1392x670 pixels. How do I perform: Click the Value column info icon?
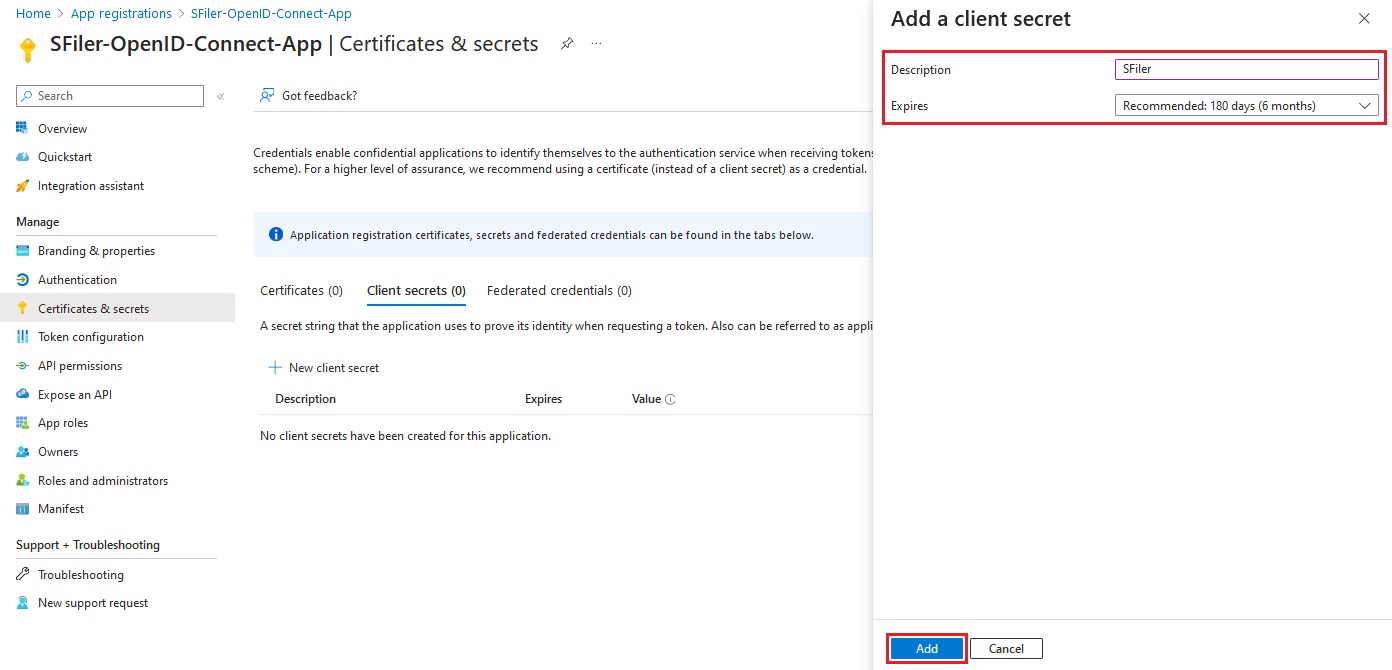(x=670, y=399)
